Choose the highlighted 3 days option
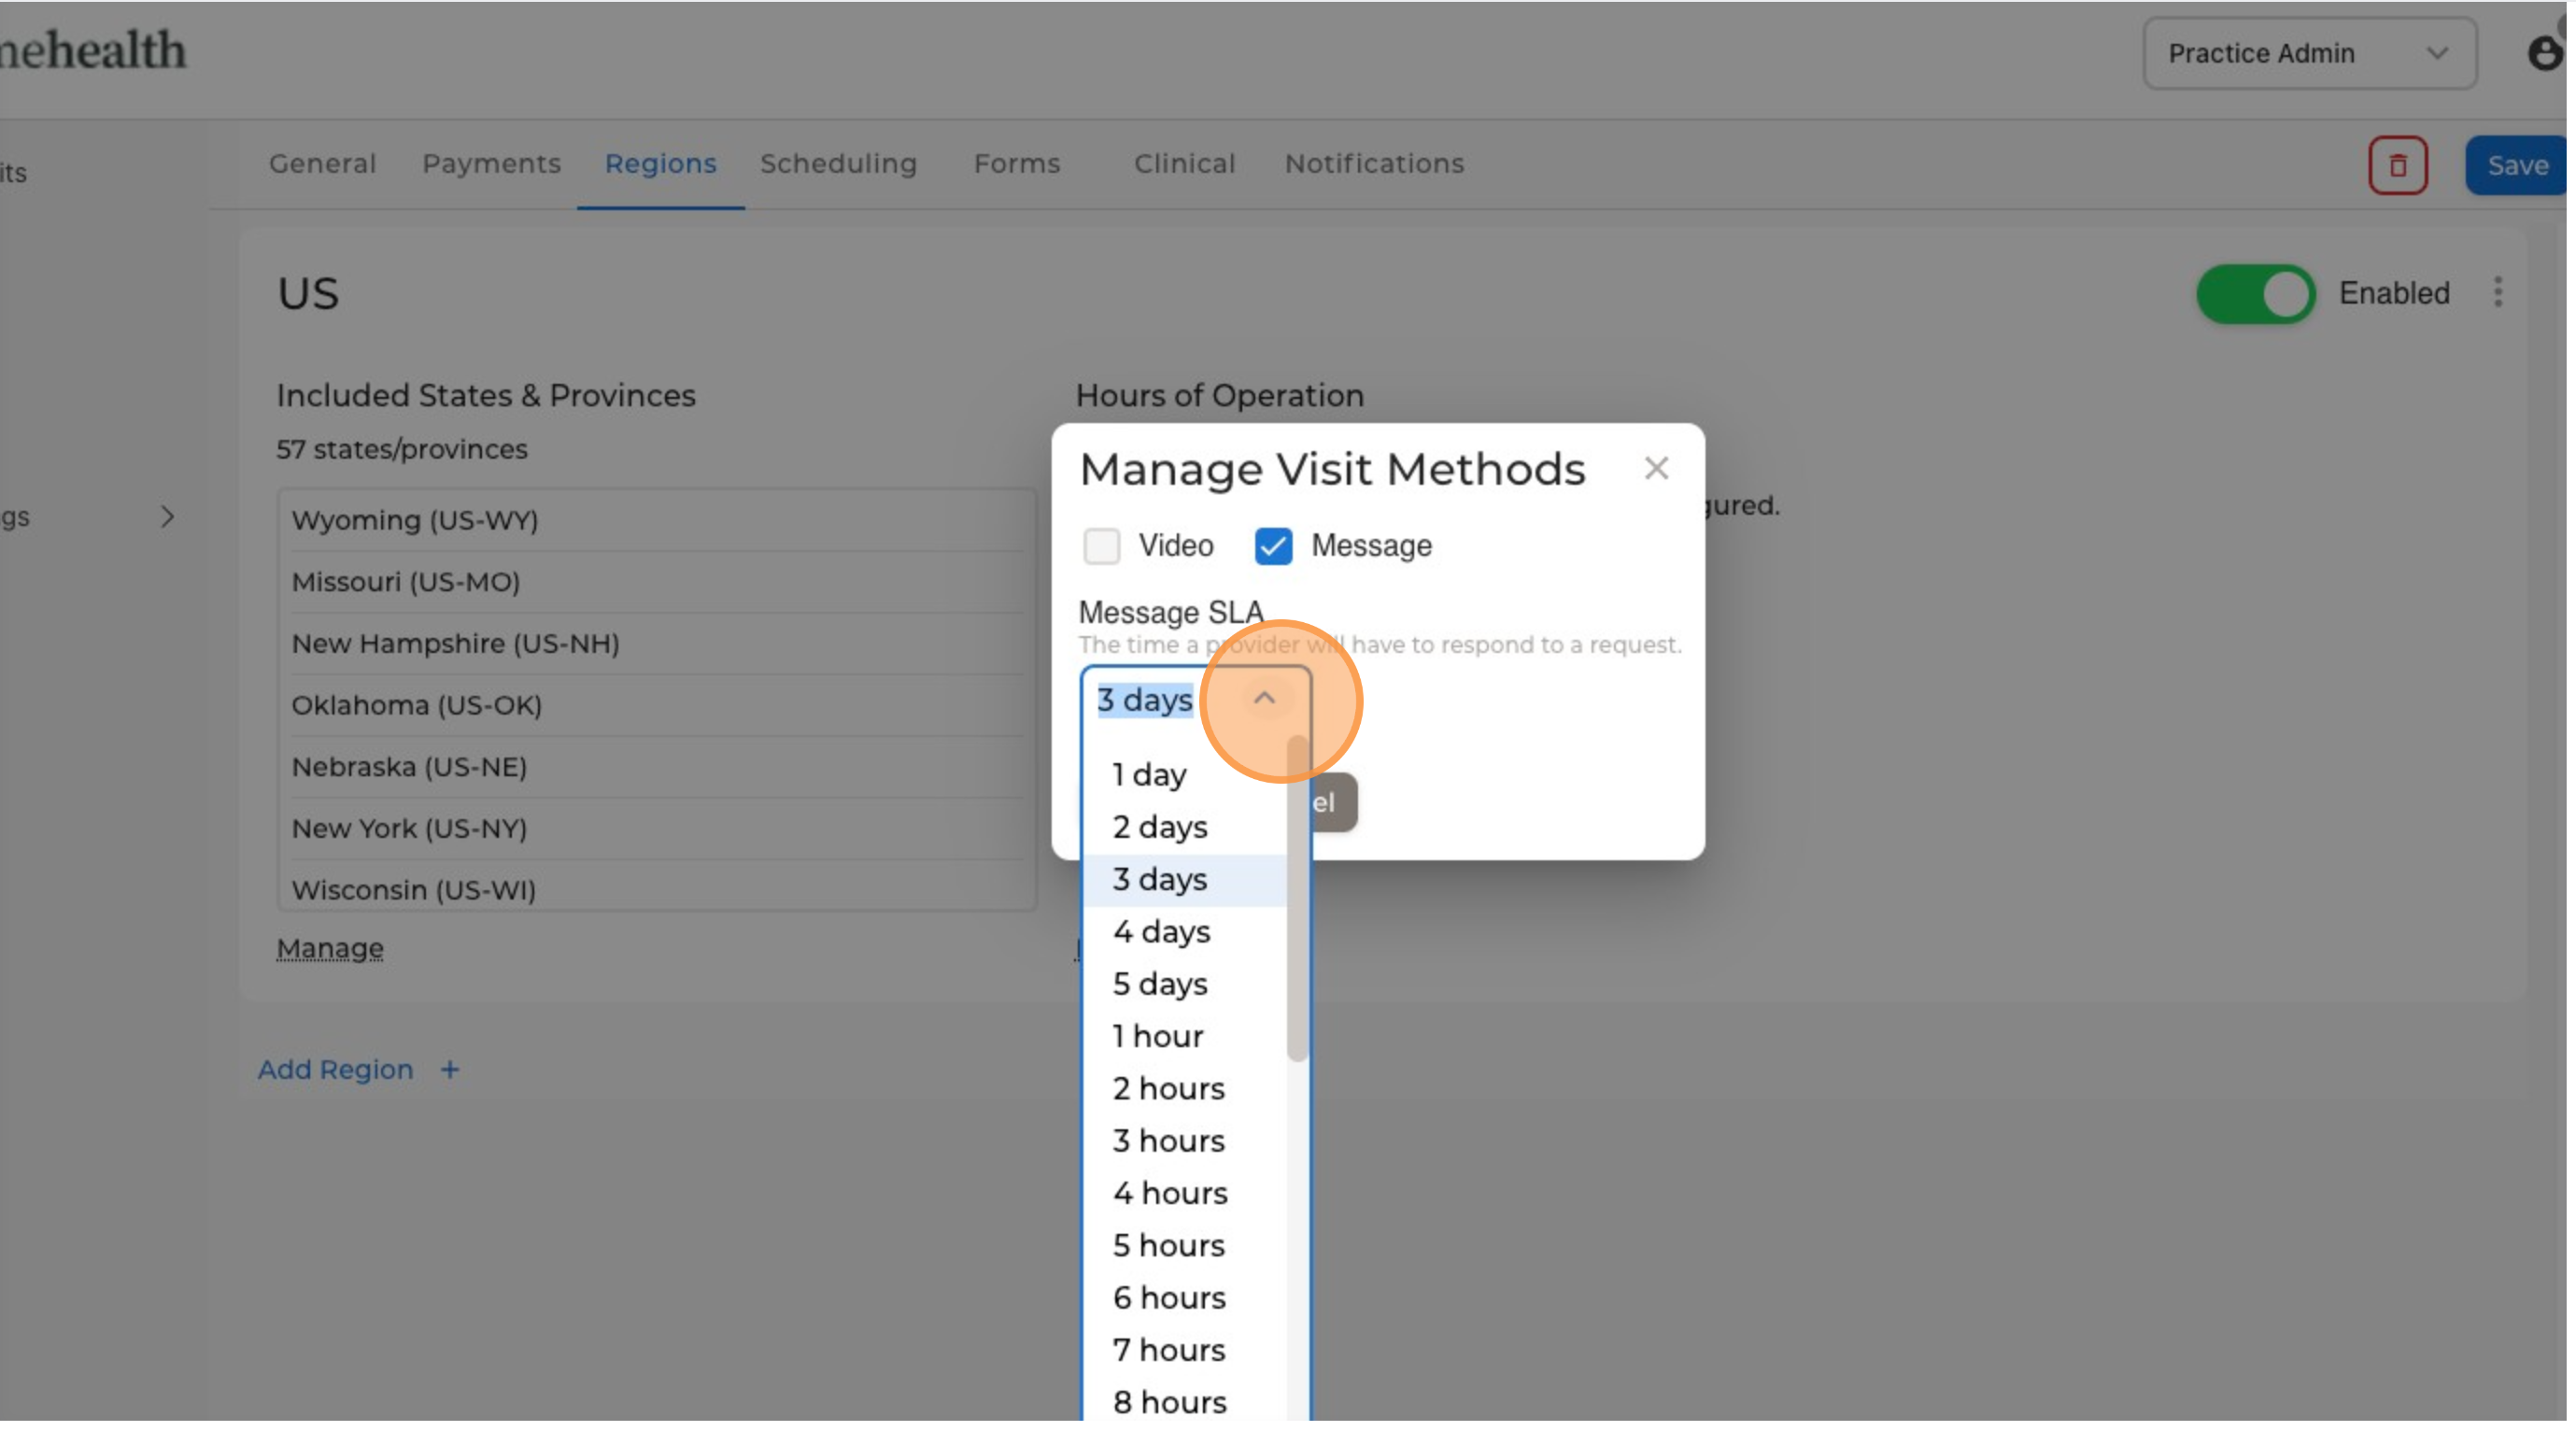This screenshot has width=2576, height=1431. pyautogui.click(x=1187, y=881)
